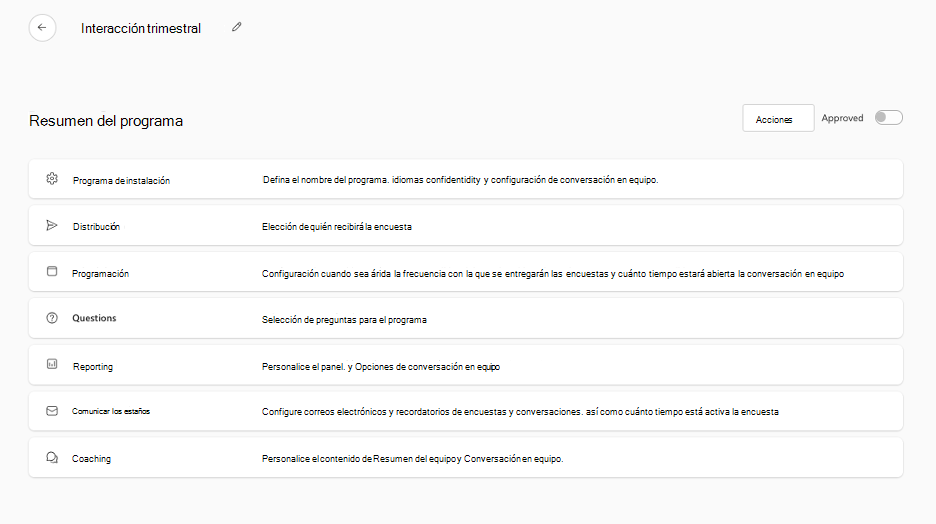Click the pencil icon to edit name
This screenshot has height=524, width=936.
(237, 27)
